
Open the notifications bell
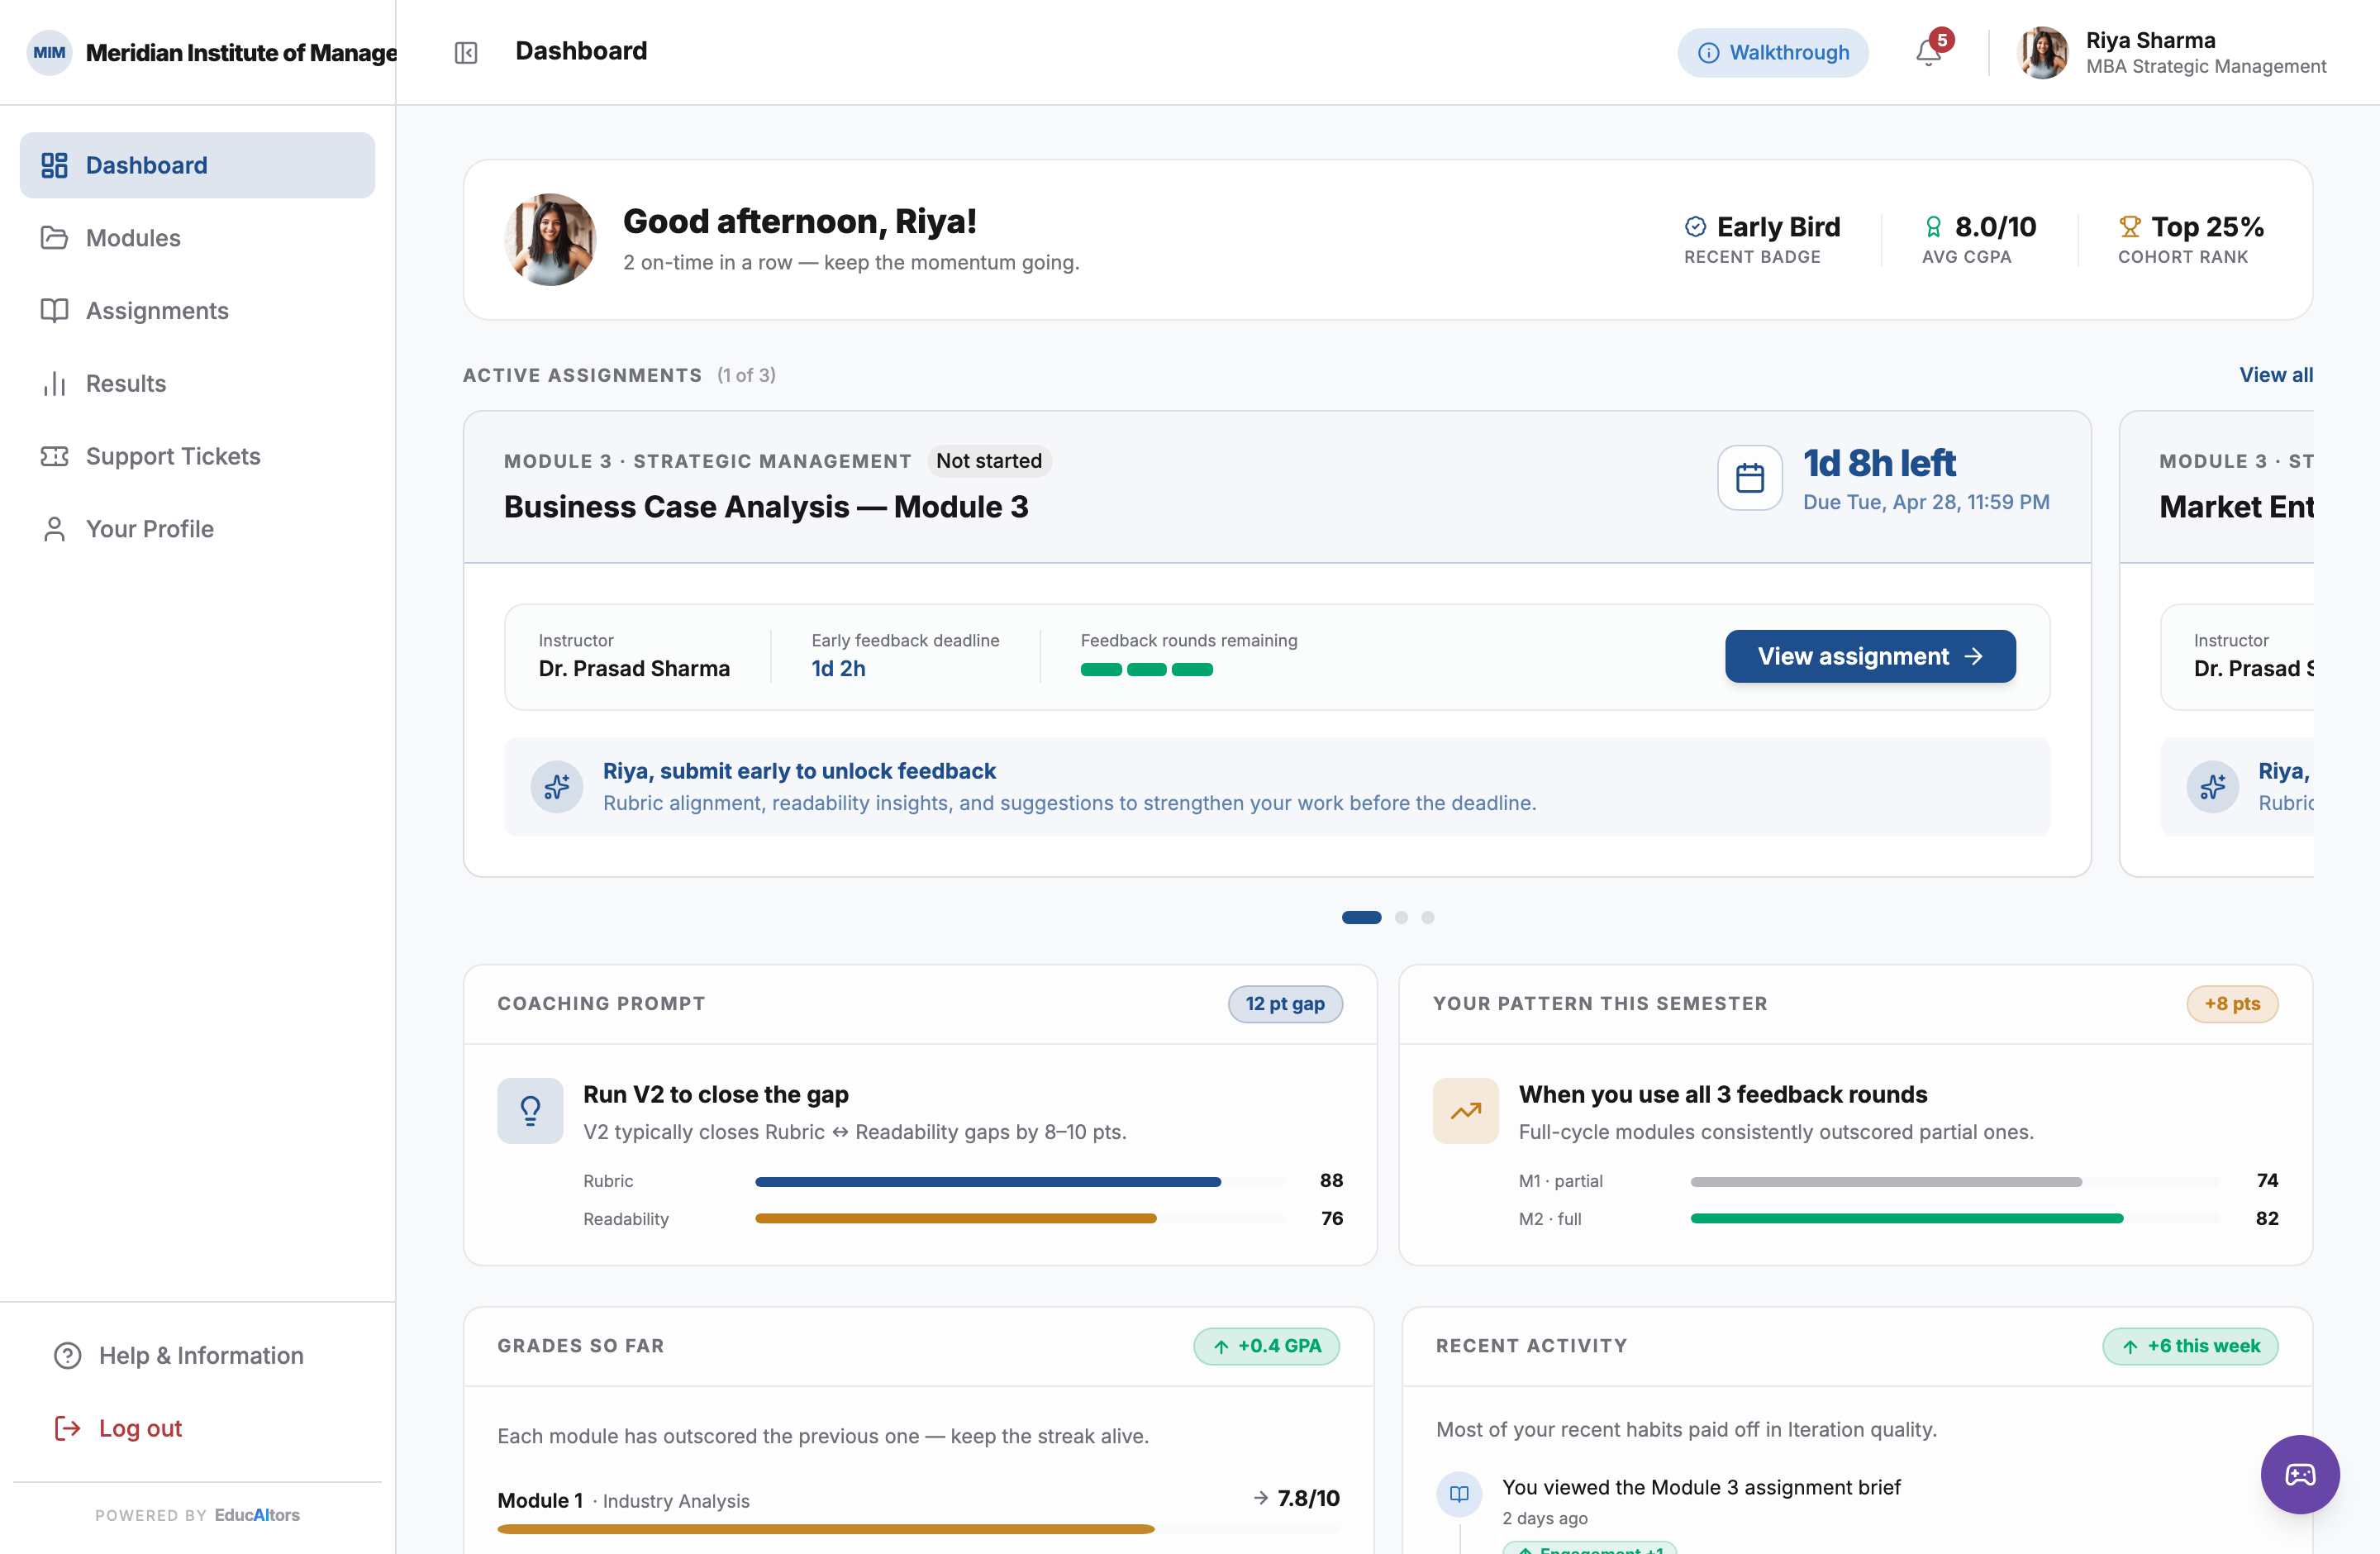point(1928,52)
